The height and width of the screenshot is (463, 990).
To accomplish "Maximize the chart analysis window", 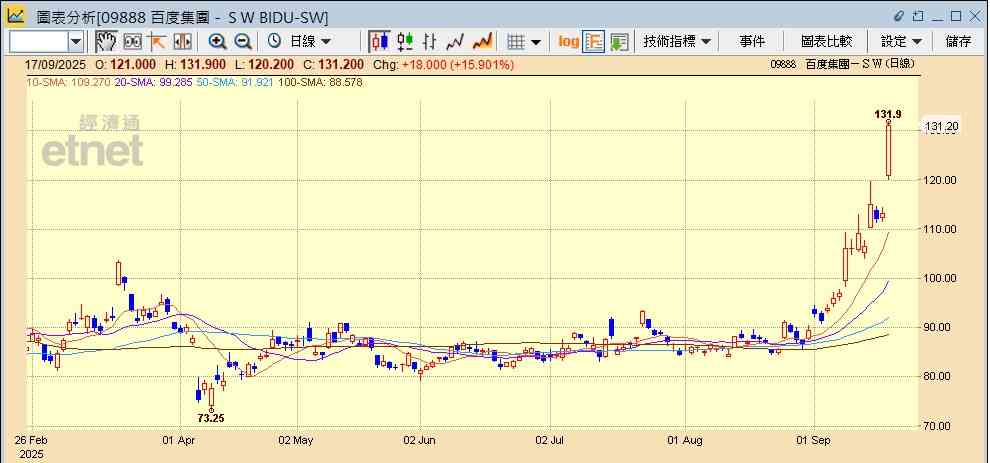I will pos(957,16).
